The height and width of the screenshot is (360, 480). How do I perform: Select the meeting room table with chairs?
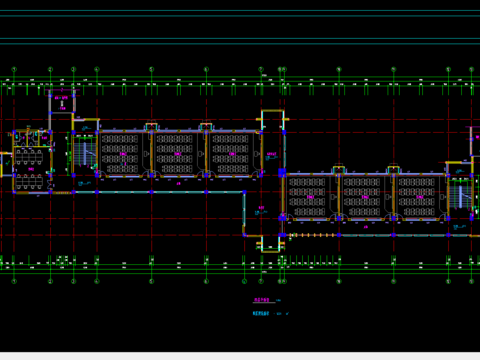(x=28, y=157)
